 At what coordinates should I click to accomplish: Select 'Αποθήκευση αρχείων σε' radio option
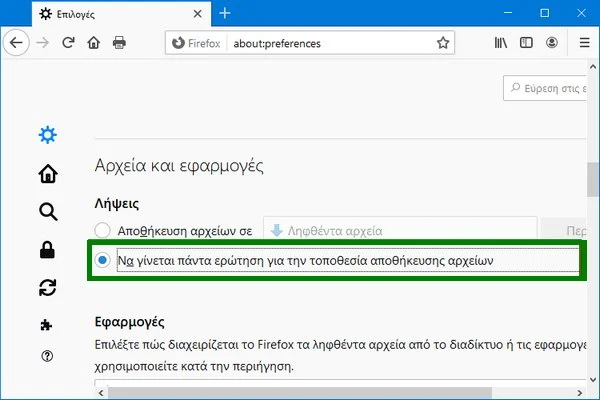coord(103,230)
